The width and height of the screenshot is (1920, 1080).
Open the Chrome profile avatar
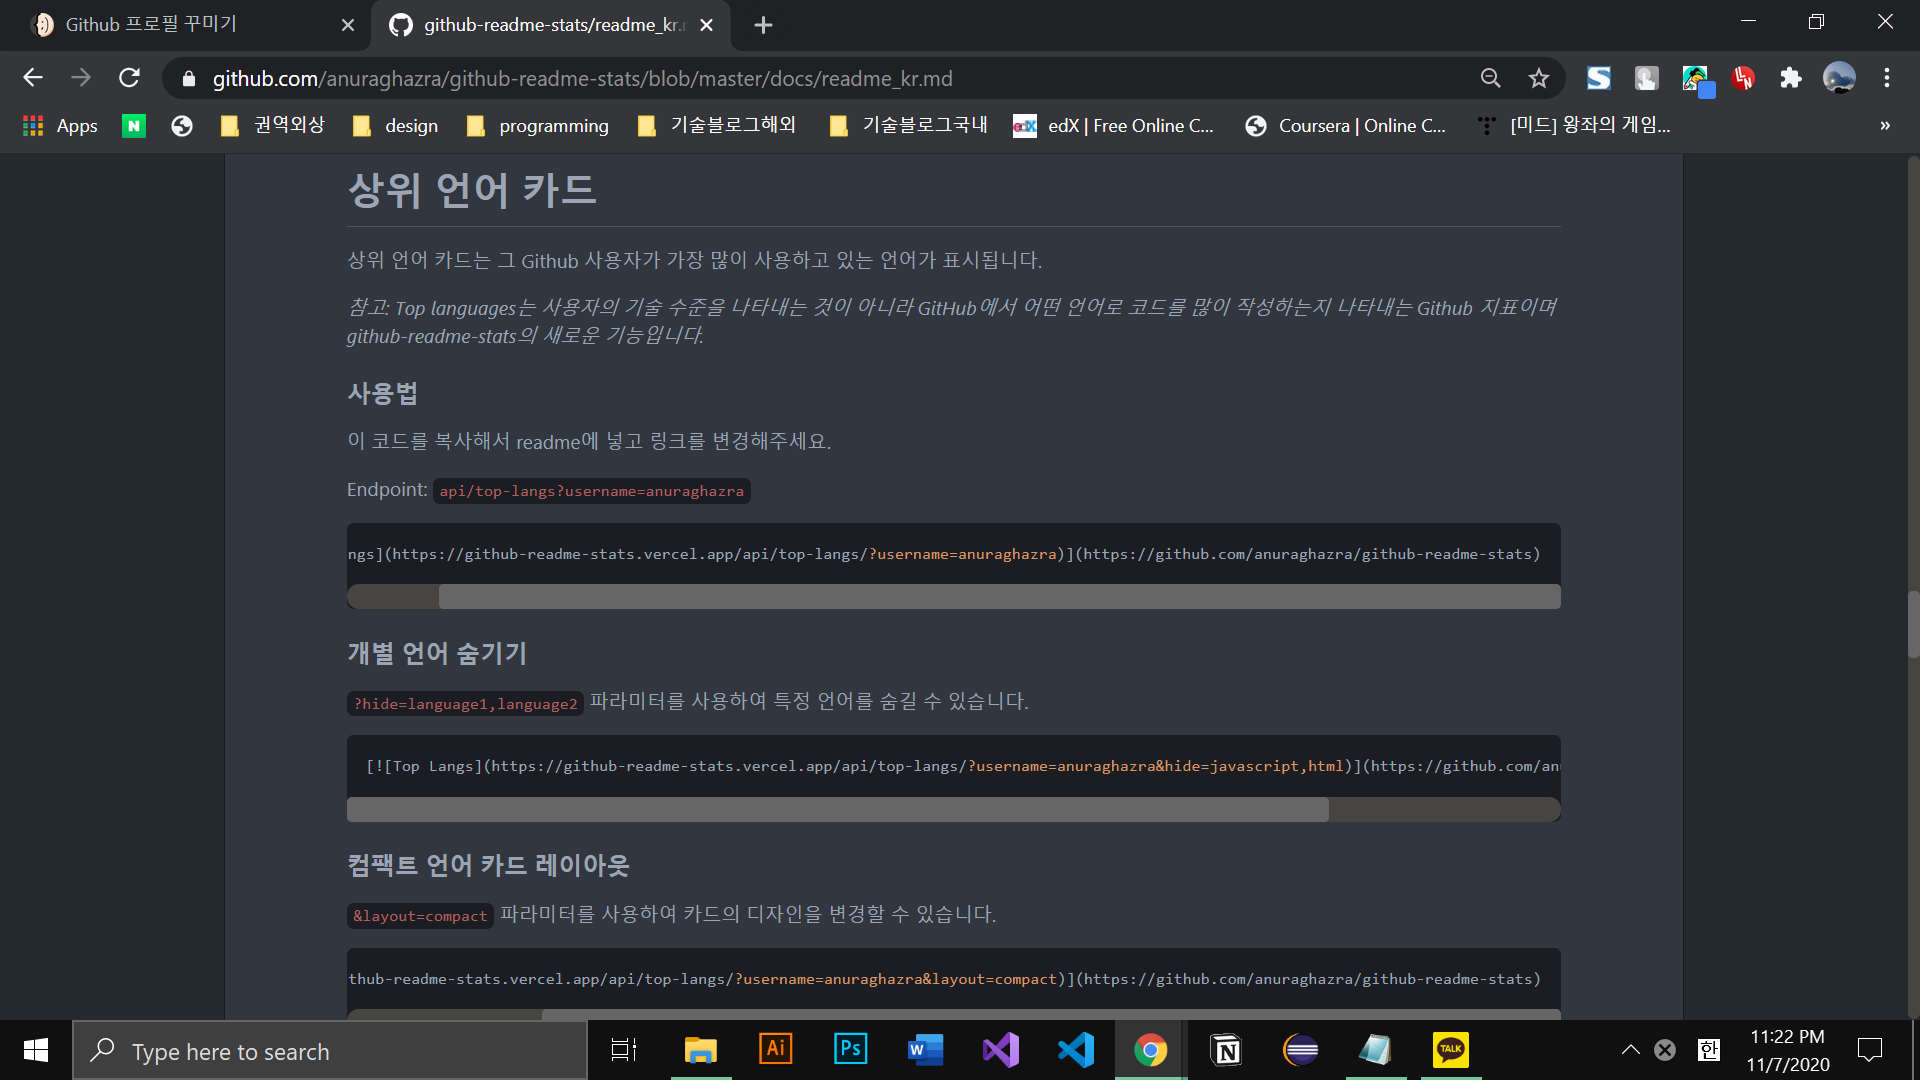[1839, 78]
